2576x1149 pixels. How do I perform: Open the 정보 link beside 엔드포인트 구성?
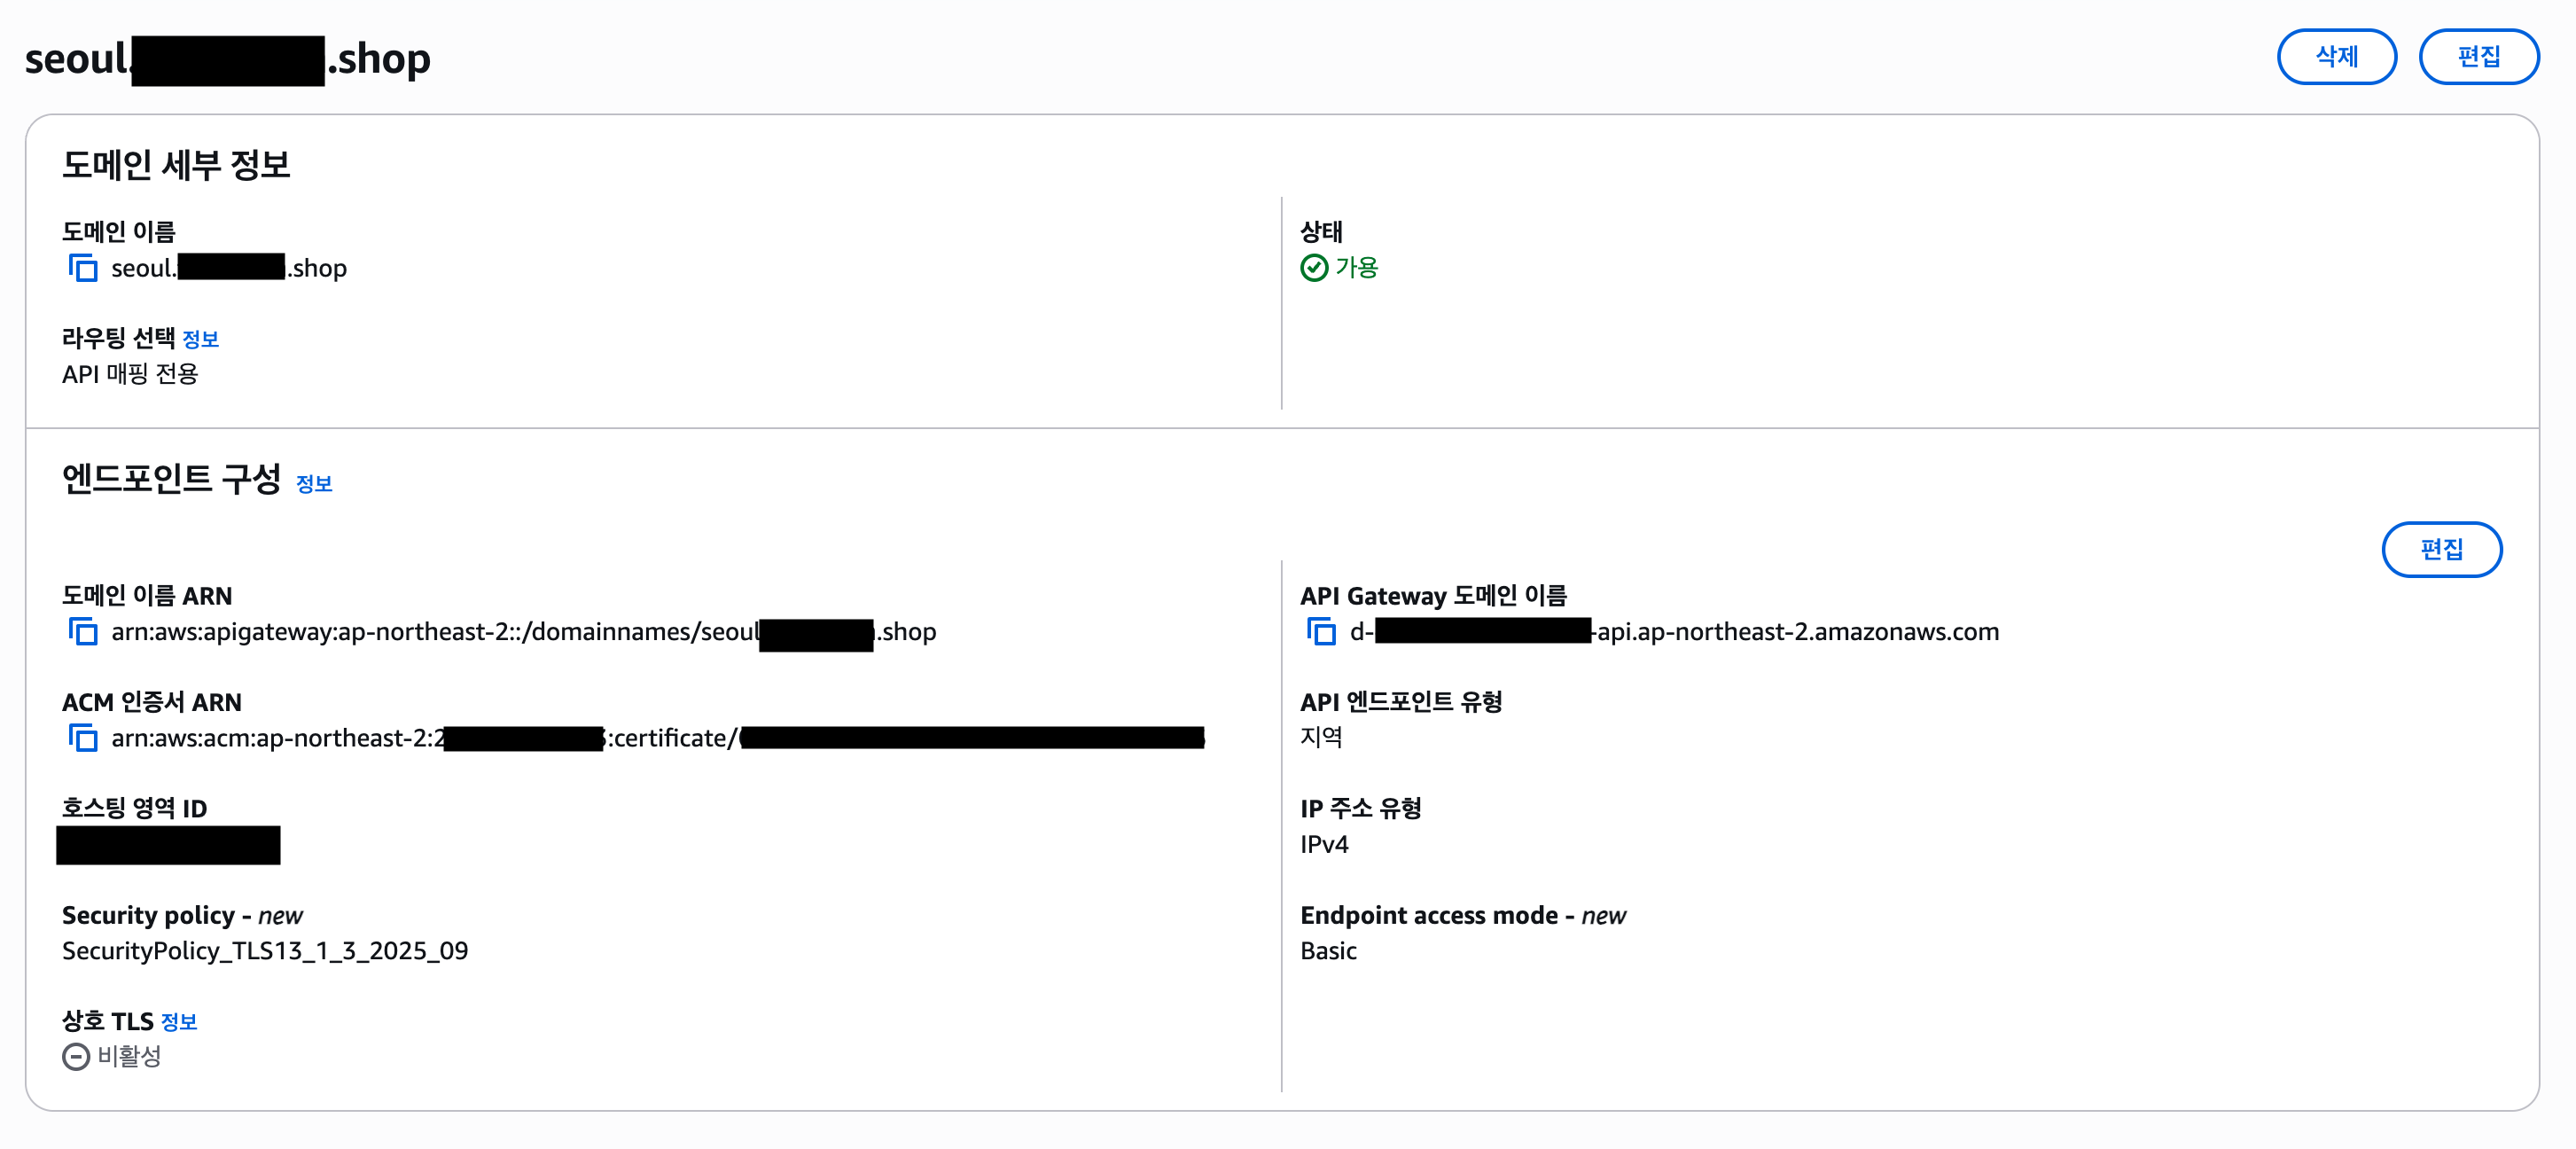pyautogui.click(x=314, y=484)
